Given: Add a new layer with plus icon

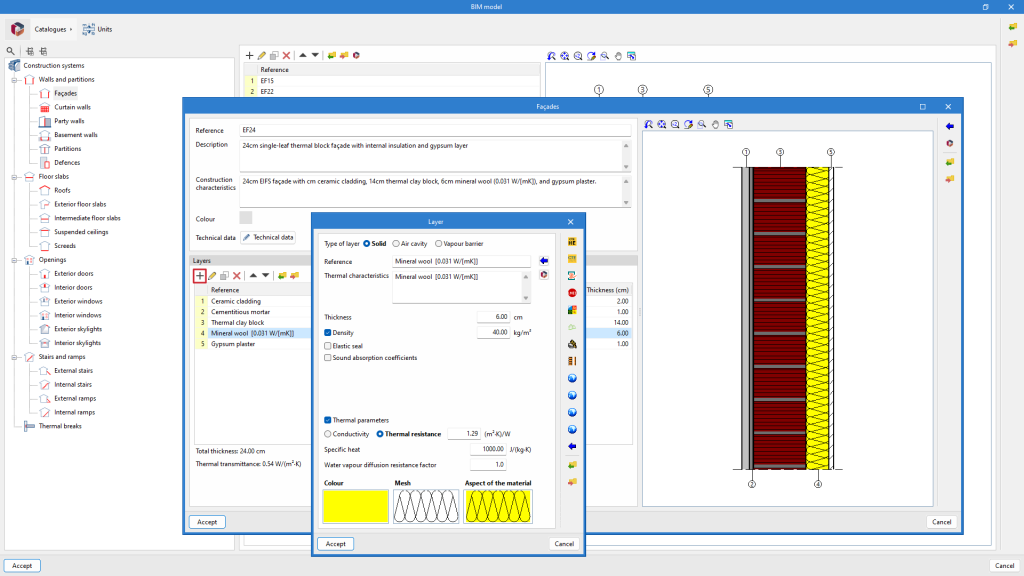Looking at the screenshot, I should coord(200,275).
